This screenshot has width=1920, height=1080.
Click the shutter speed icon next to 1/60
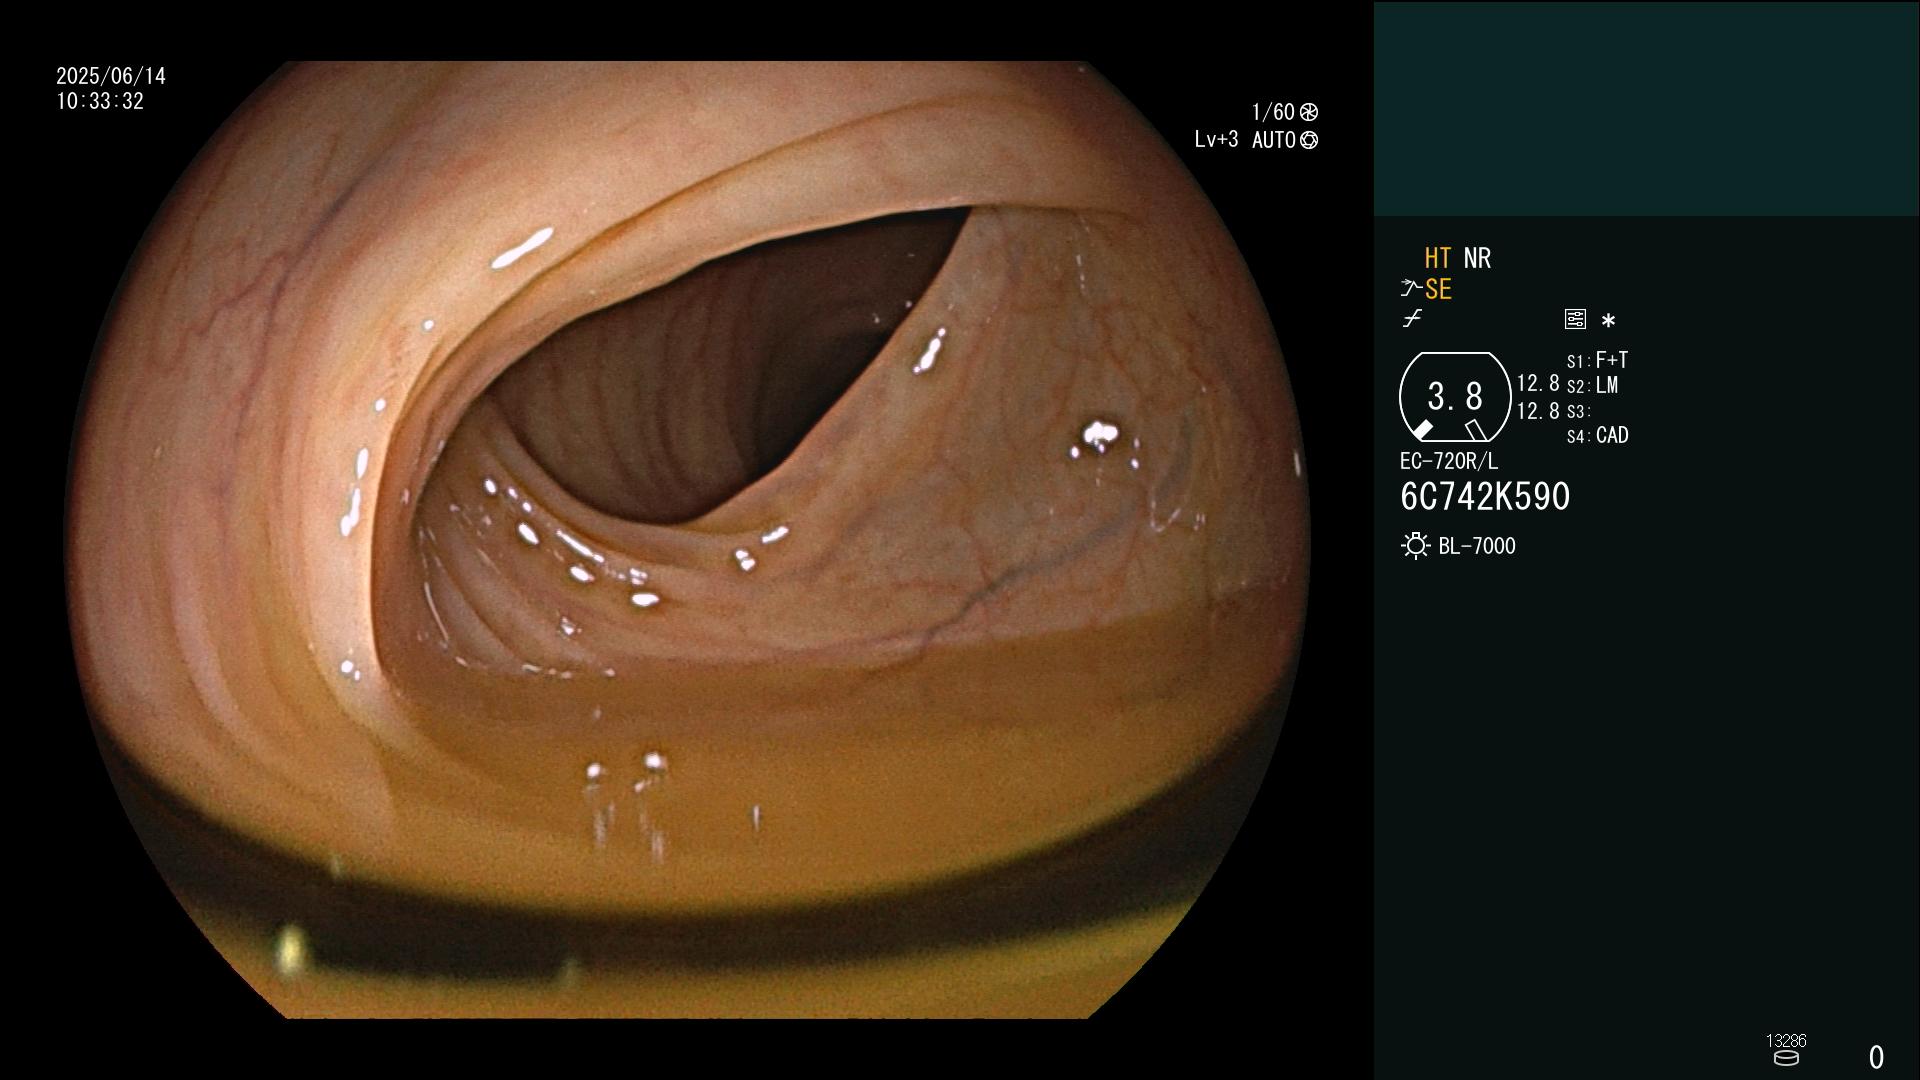coord(1309,112)
